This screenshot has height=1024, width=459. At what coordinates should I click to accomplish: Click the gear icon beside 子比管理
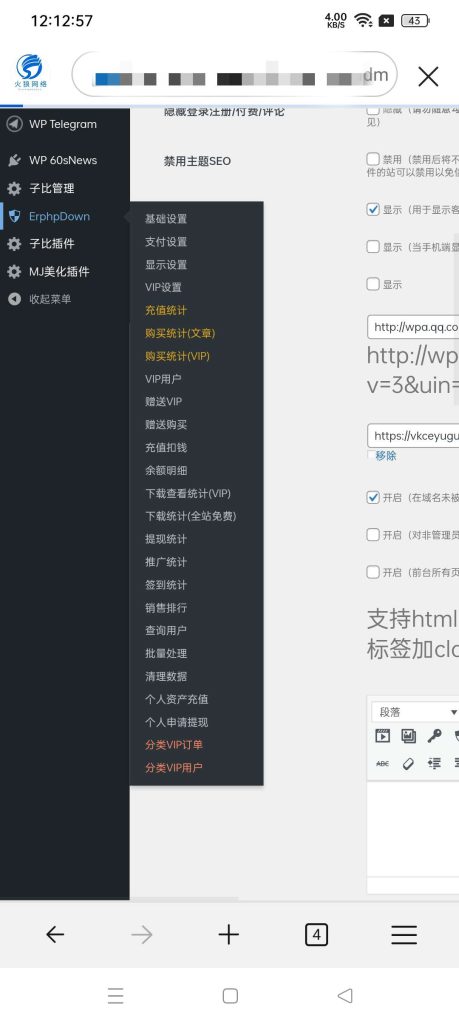click(14, 189)
